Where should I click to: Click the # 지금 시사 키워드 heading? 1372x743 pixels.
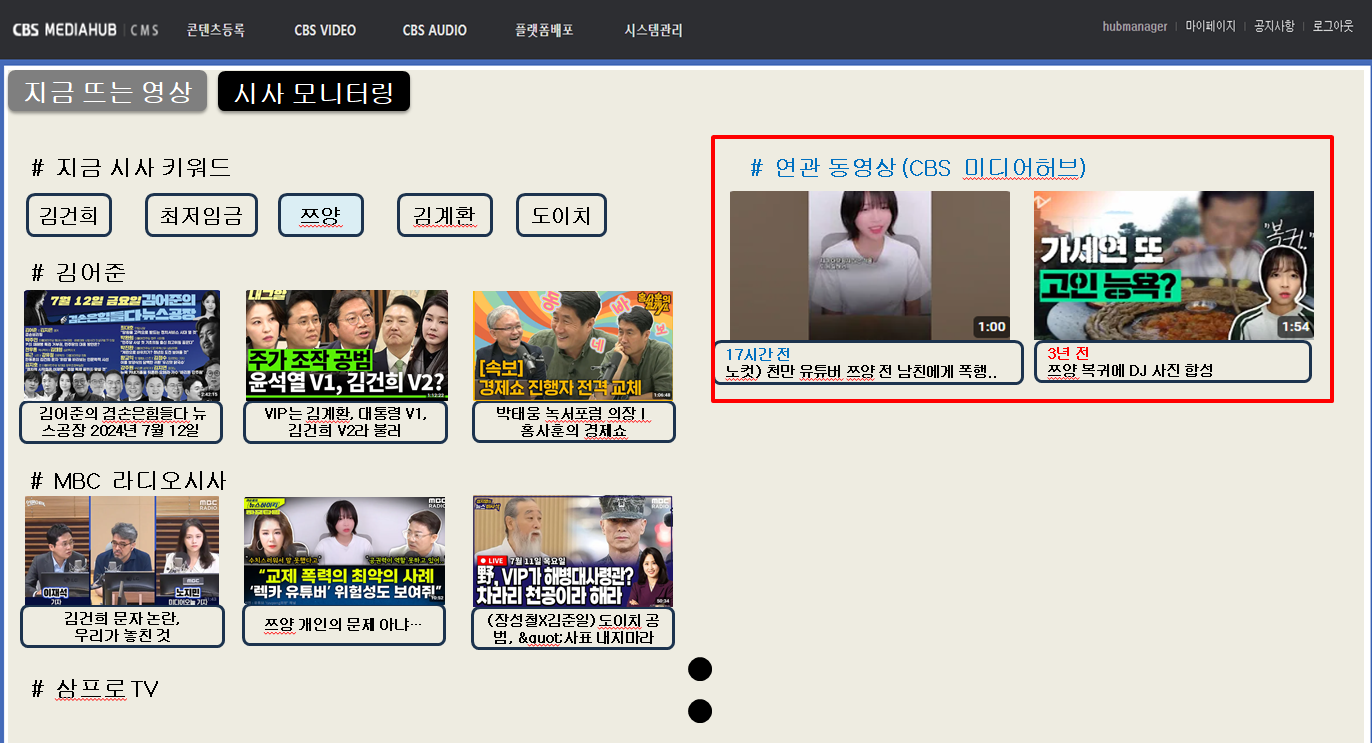pos(131,168)
